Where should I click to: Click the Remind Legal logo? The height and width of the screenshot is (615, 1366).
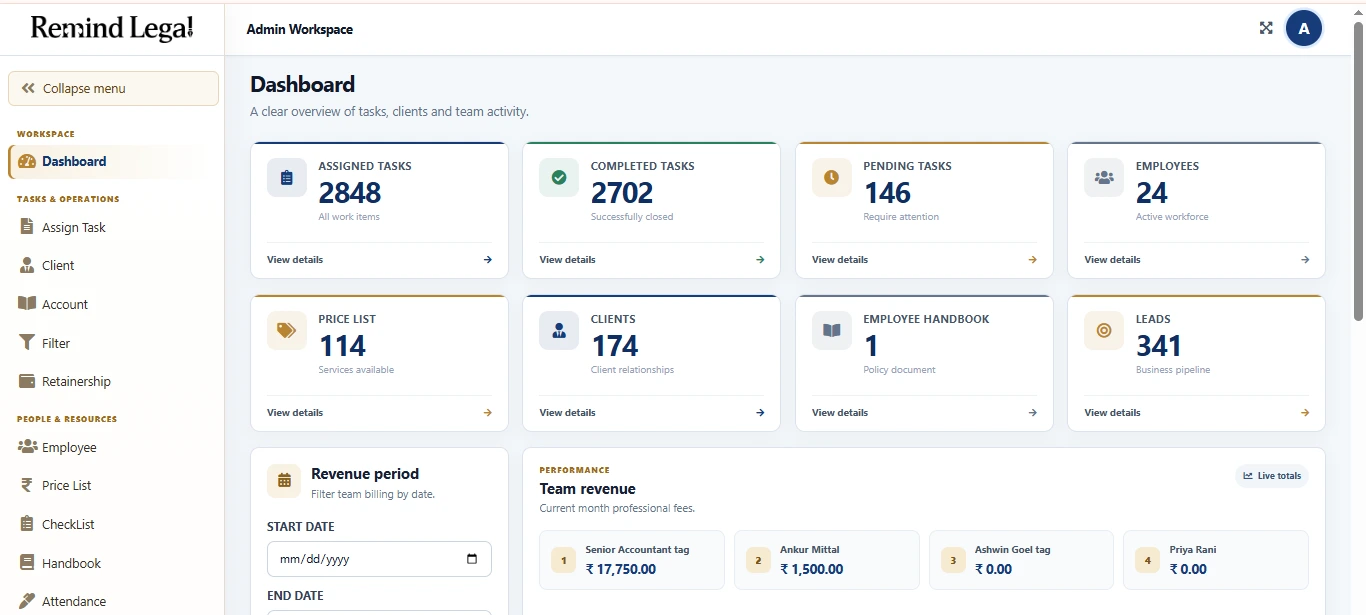(112, 28)
